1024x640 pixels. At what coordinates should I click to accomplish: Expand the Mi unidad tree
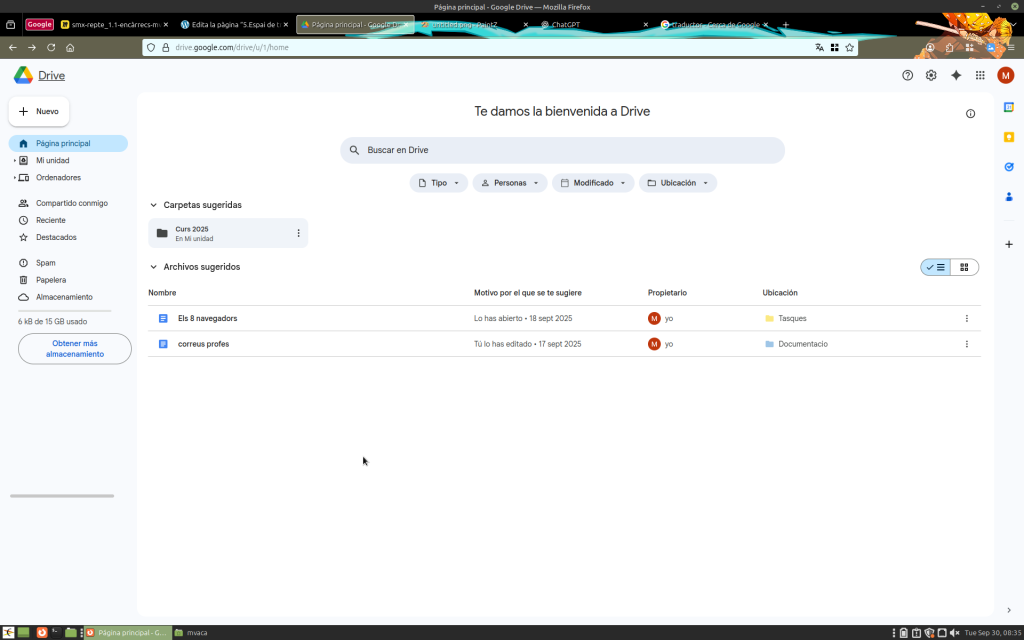tap(15, 160)
